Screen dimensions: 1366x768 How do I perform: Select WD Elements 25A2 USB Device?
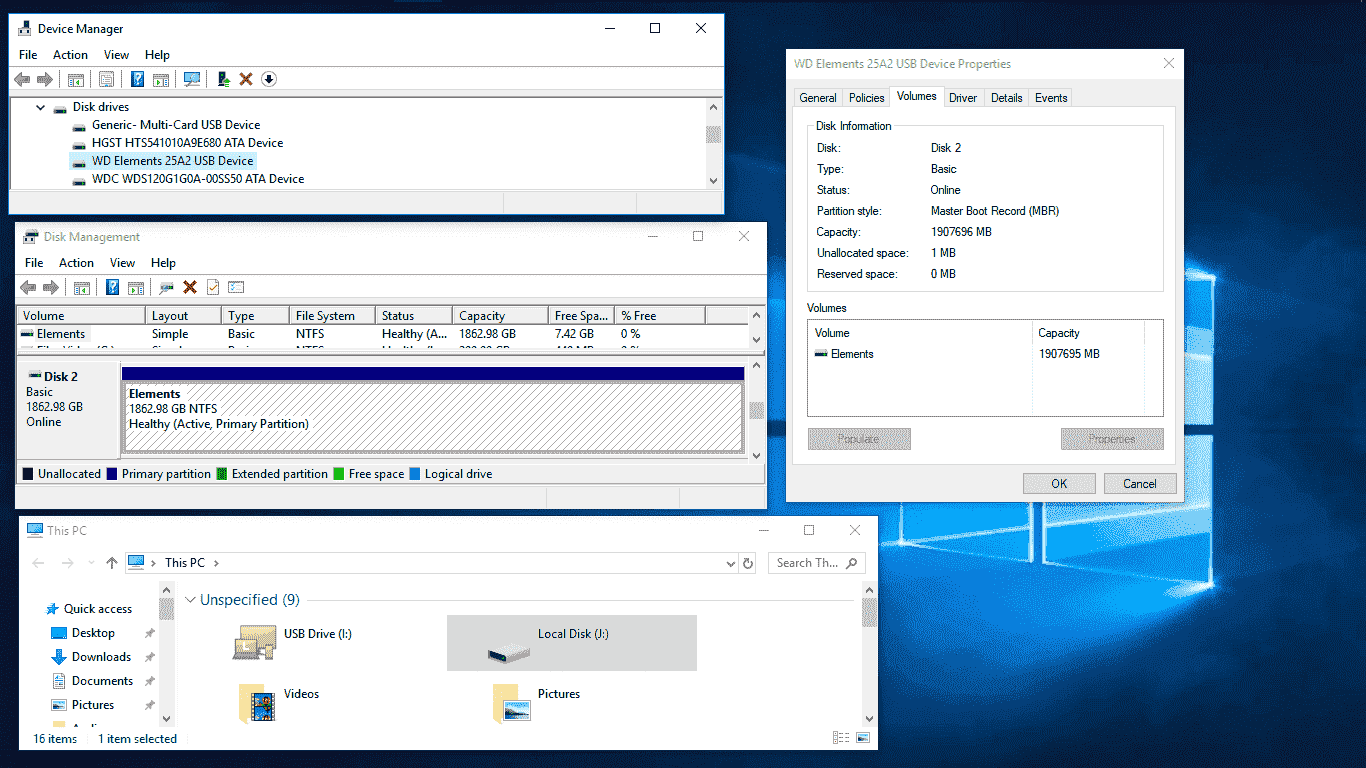tap(172, 161)
